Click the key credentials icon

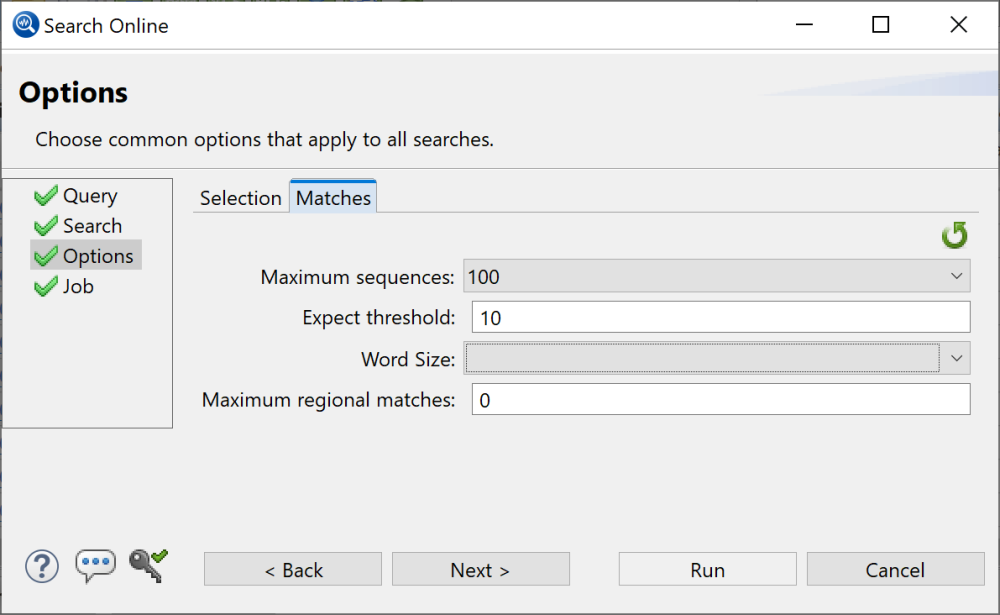click(x=146, y=566)
